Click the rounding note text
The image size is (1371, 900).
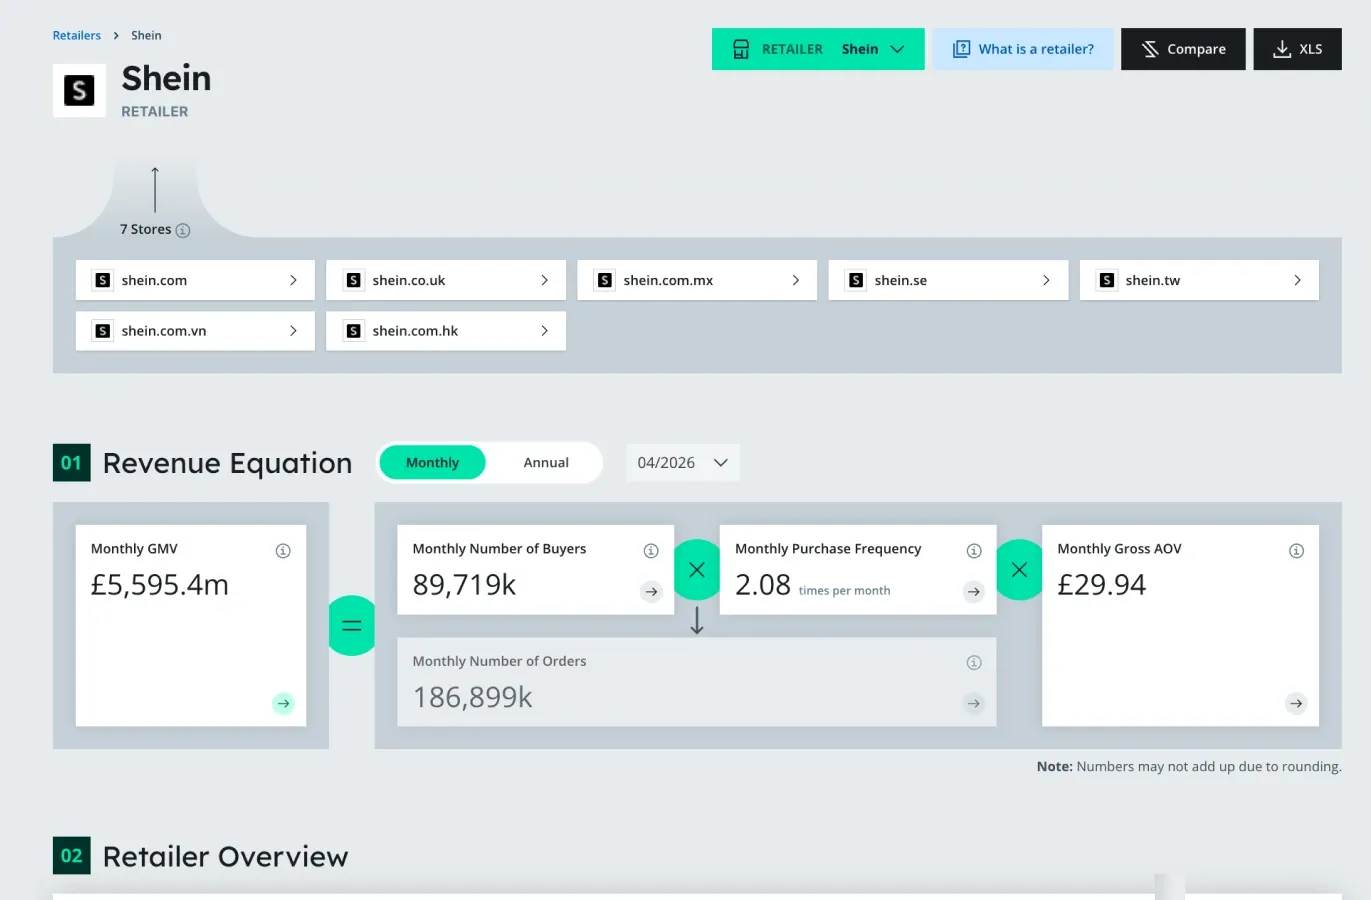[1189, 767]
